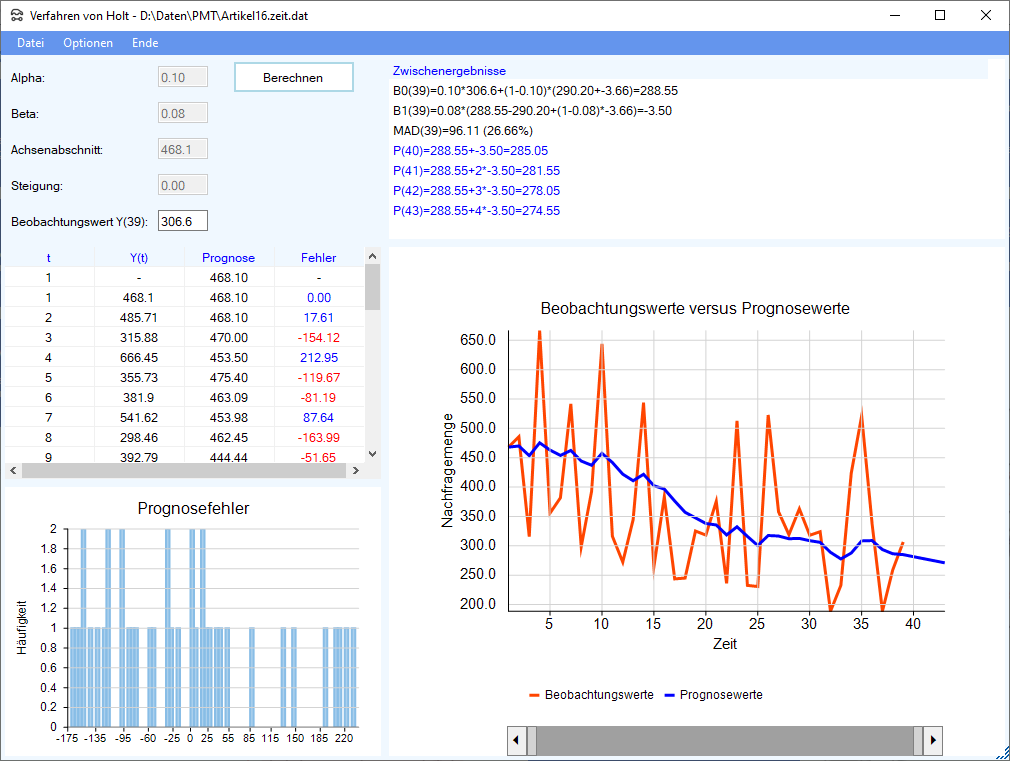Click the app icon in title bar

click(x=16, y=16)
